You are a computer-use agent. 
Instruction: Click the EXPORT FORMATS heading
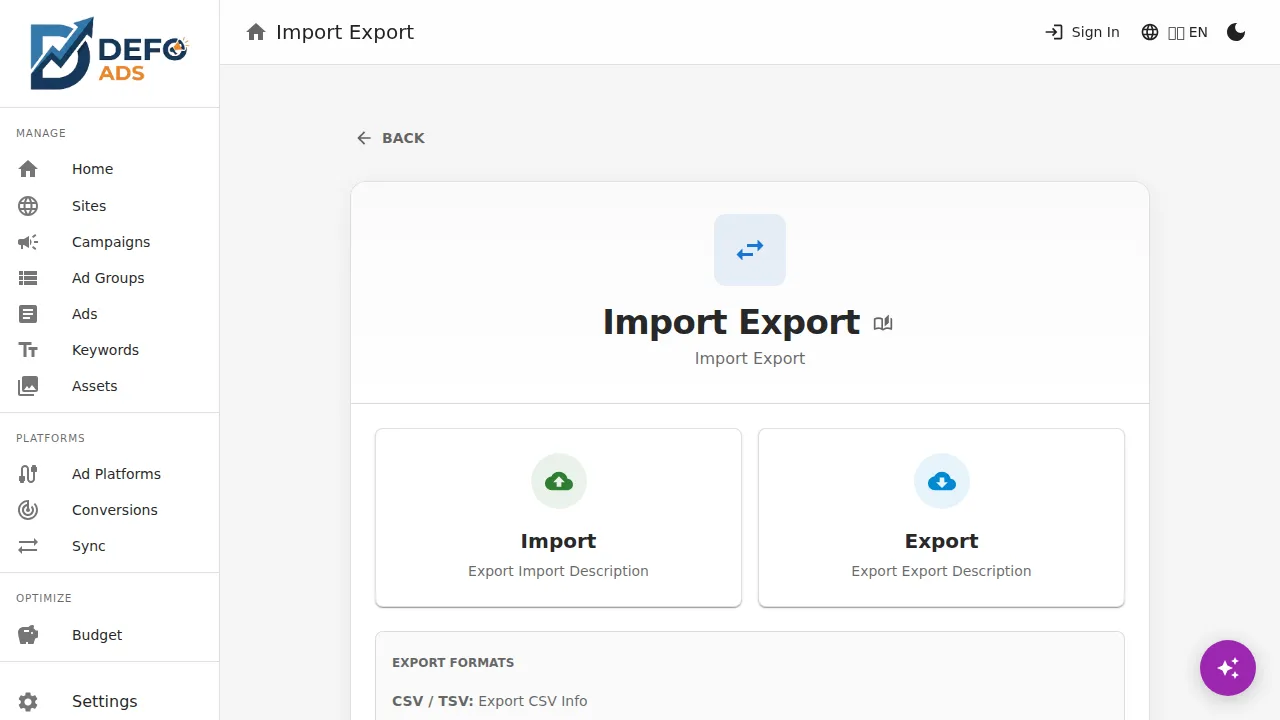coord(453,663)
